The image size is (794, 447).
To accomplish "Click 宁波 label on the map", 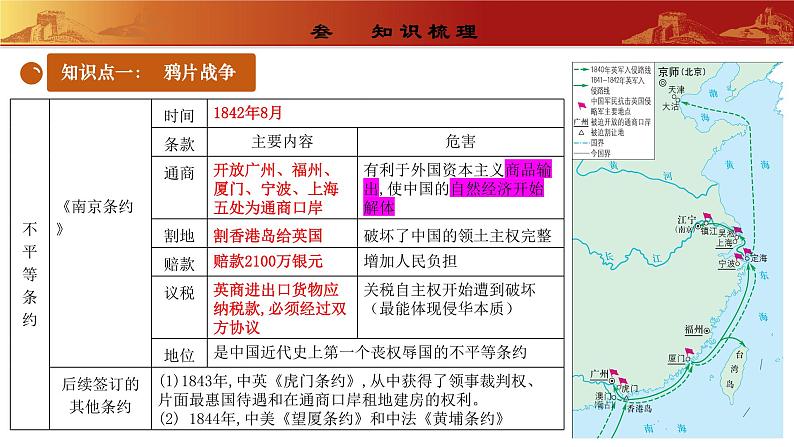I will coord(726,264).
